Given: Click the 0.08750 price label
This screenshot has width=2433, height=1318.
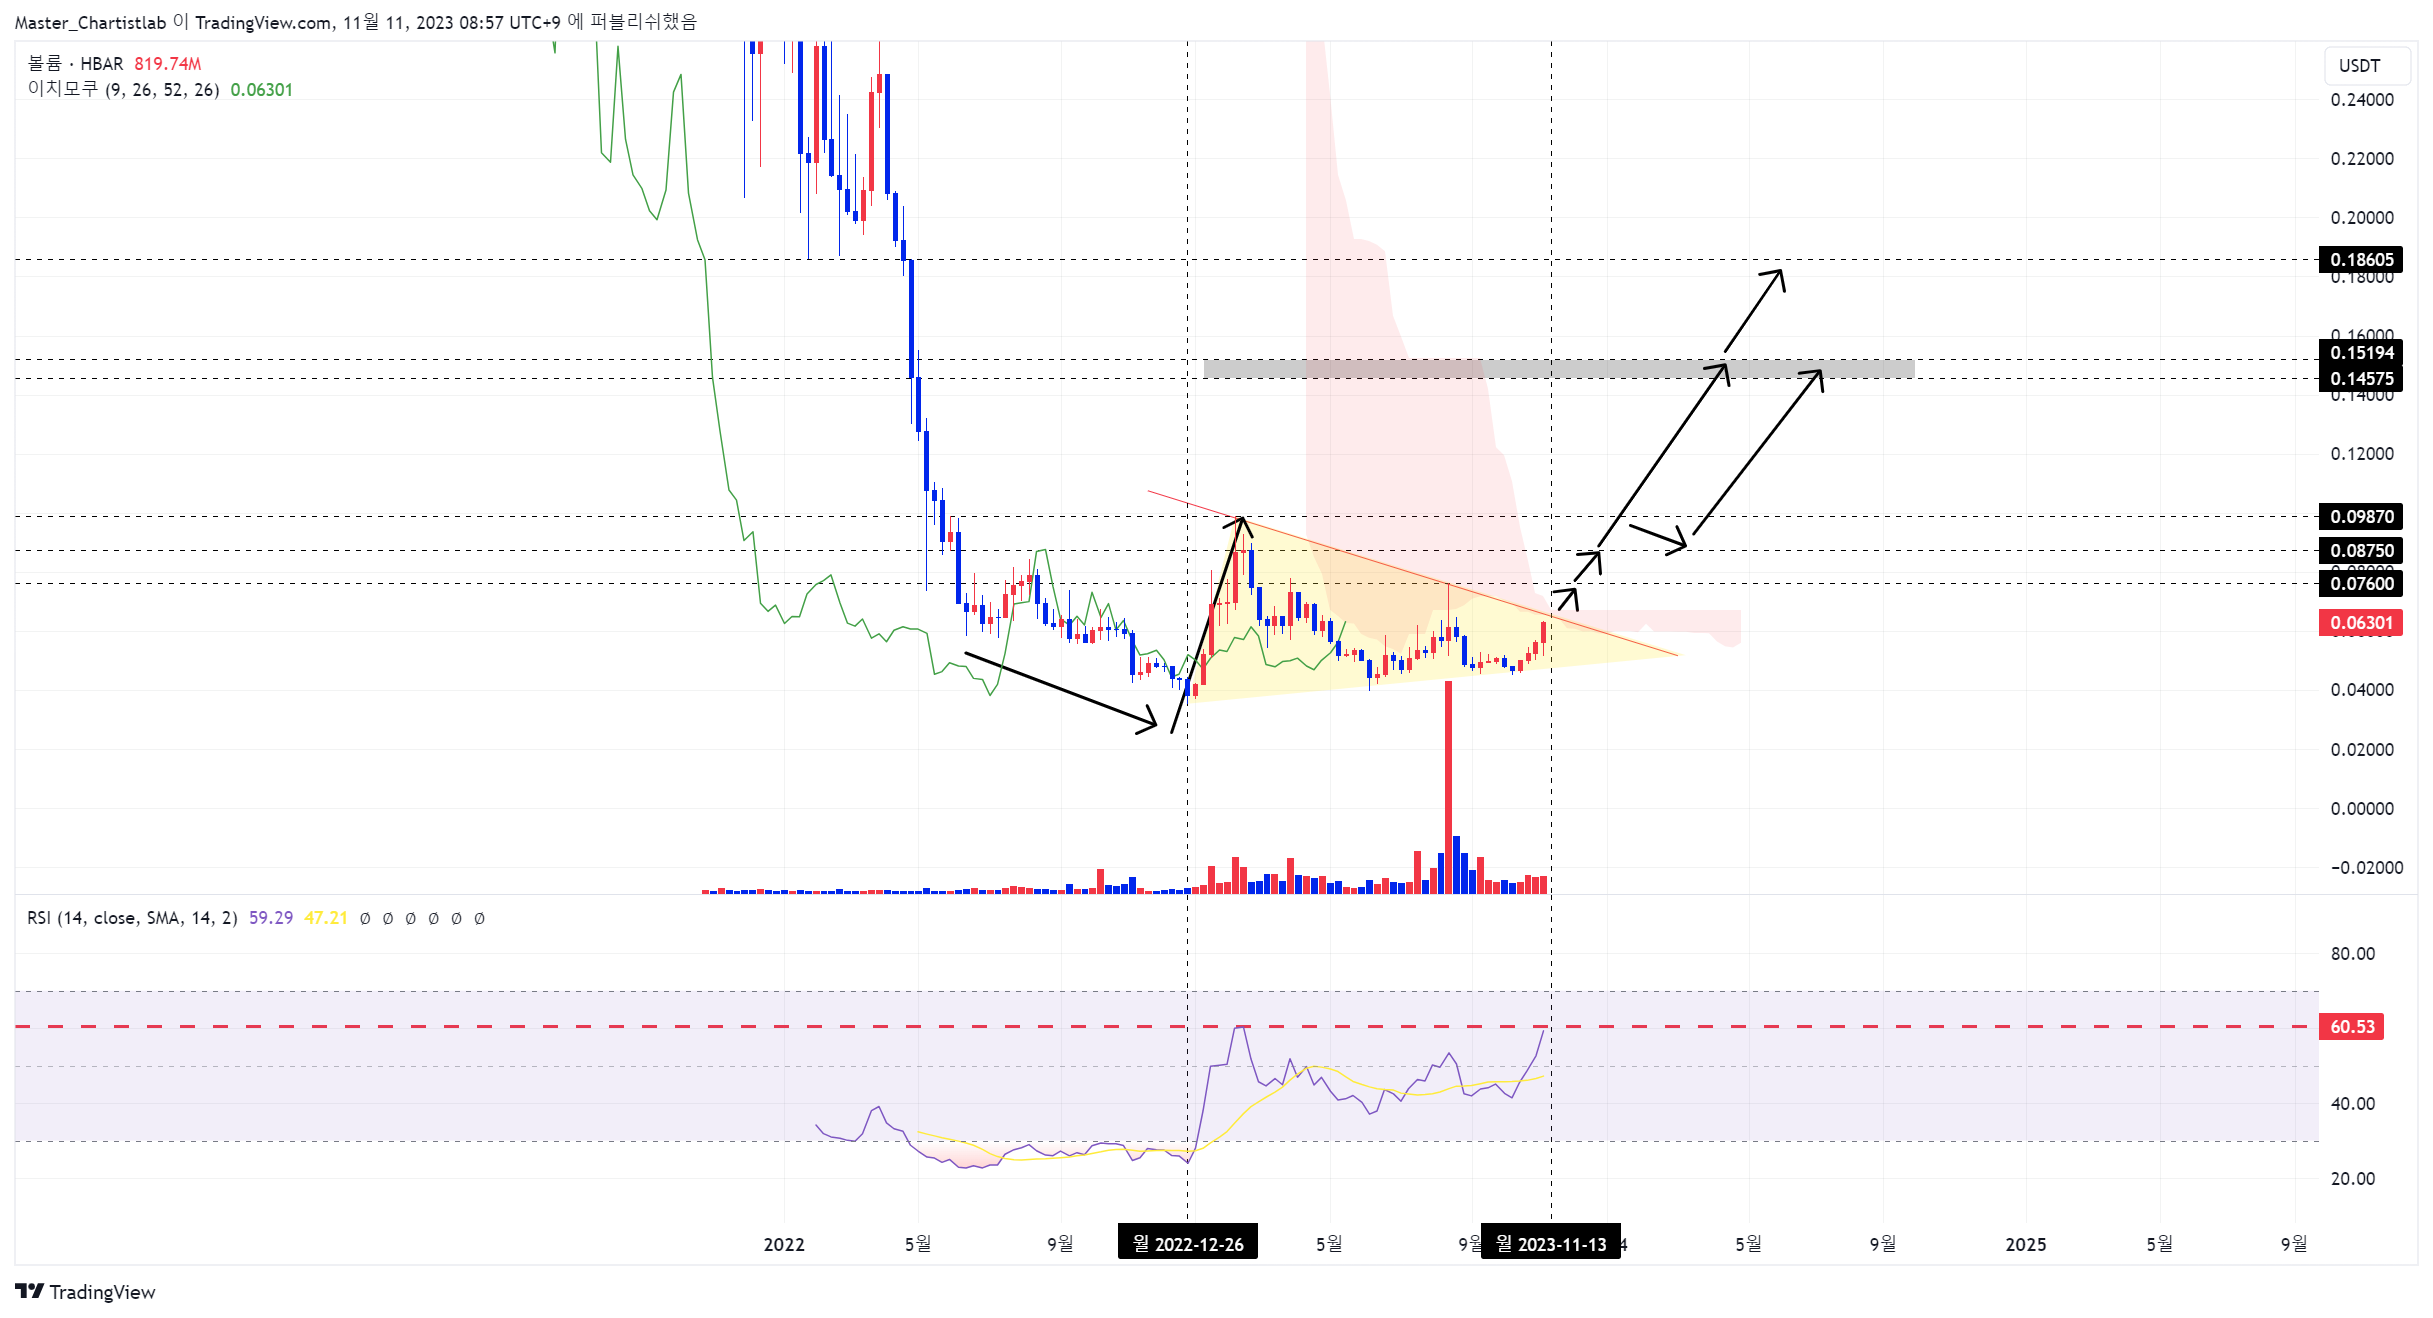Looking at the screenshot, I should click(x=2361, y=550).
